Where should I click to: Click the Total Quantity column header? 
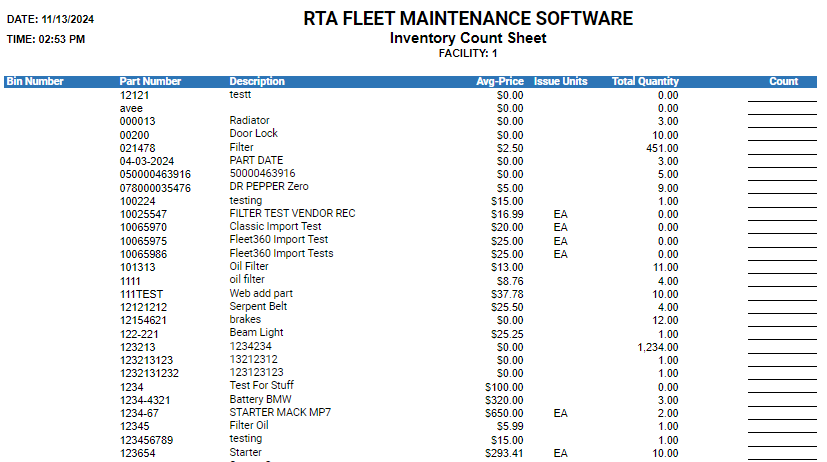click(x=645, y=82)
